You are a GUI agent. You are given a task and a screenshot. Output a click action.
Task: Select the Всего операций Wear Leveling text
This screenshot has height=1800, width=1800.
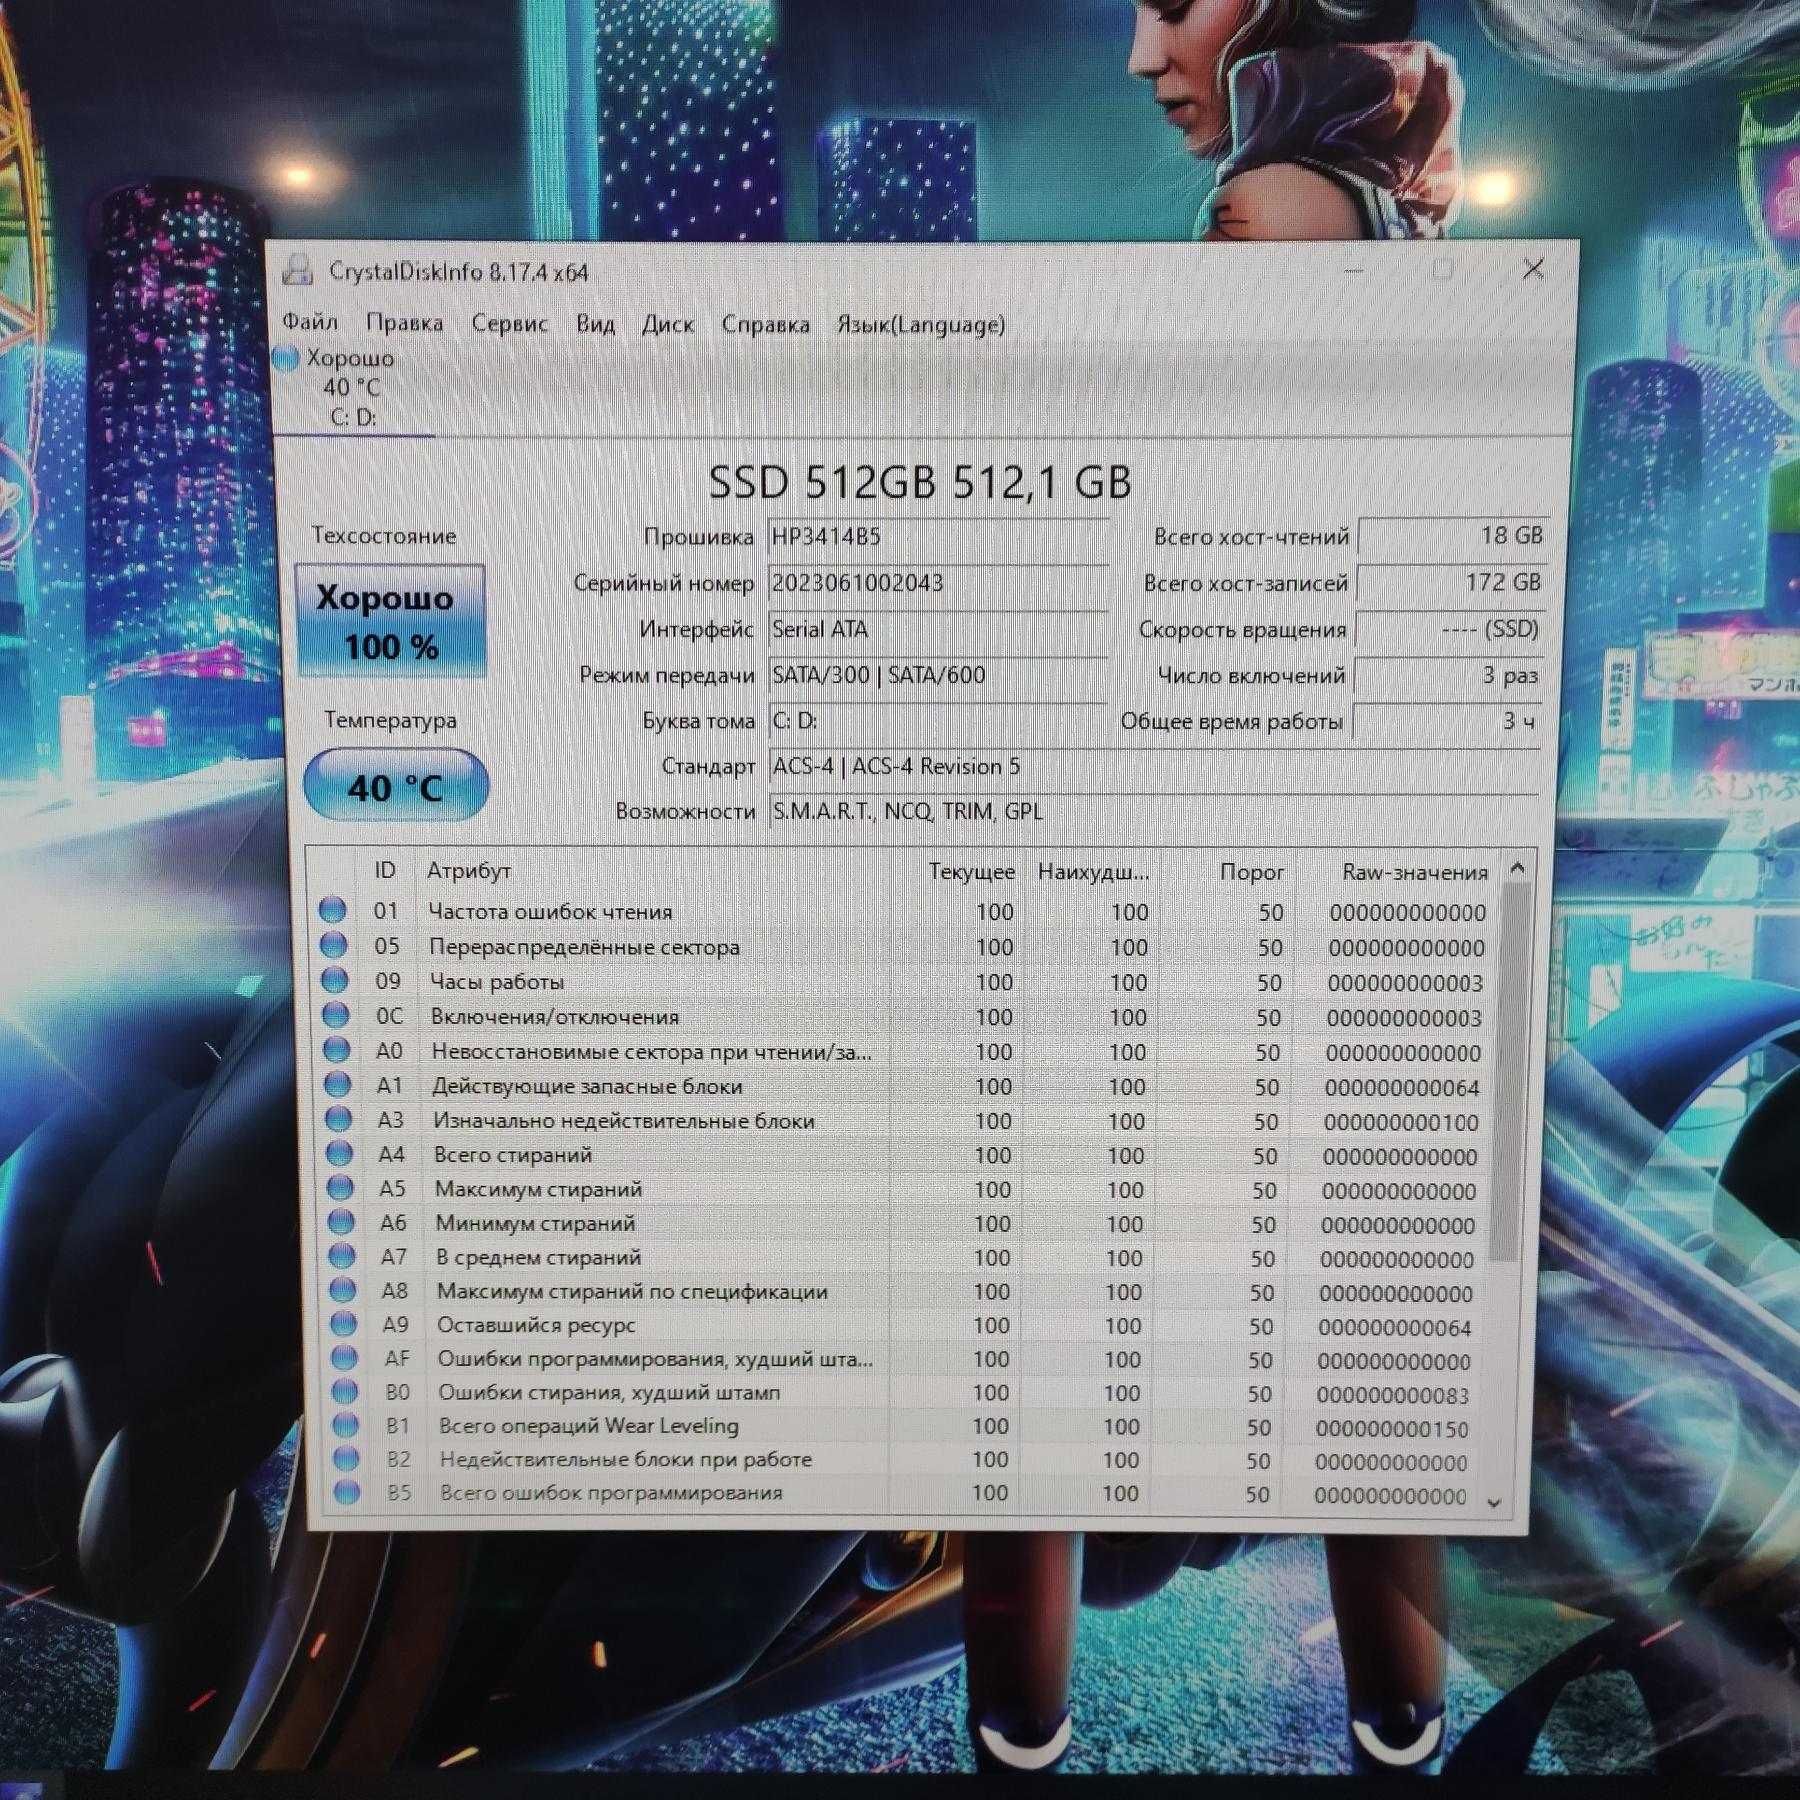click(x=589, y=1426)
